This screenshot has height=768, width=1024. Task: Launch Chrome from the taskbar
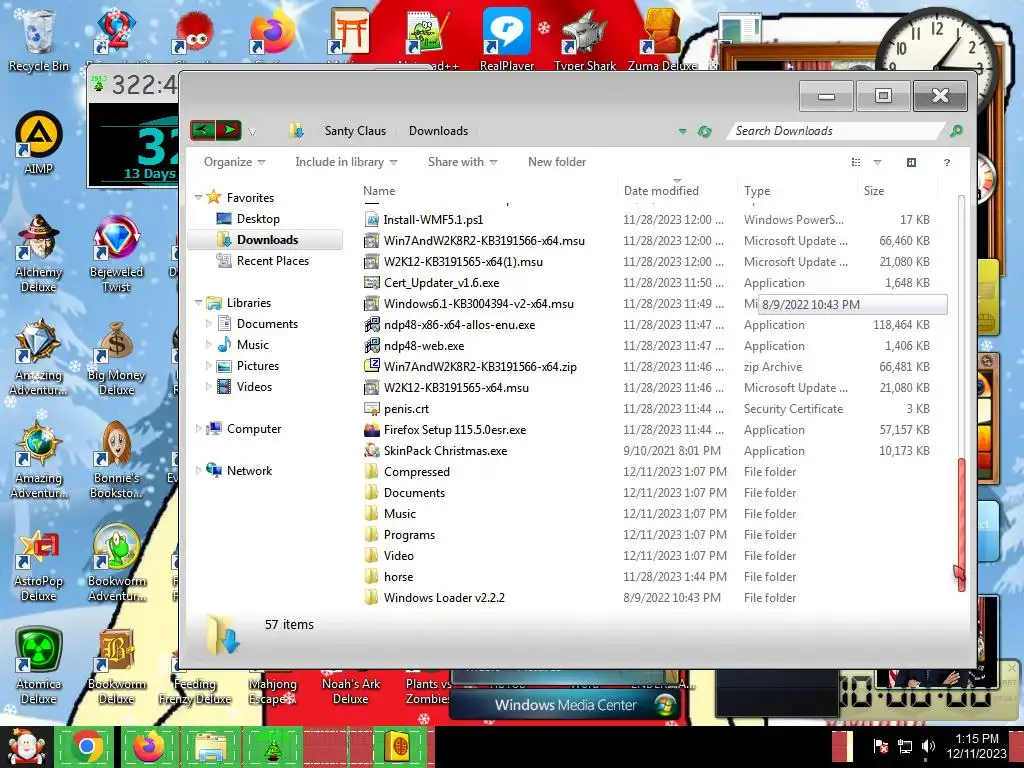click(86, 746)
